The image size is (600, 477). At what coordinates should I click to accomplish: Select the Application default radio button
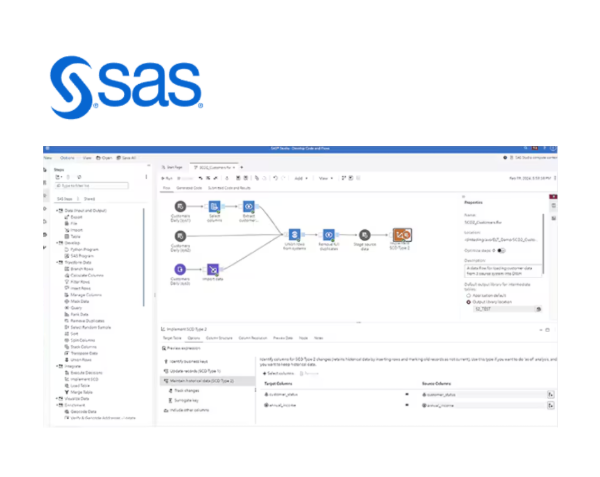coord(467,297)
